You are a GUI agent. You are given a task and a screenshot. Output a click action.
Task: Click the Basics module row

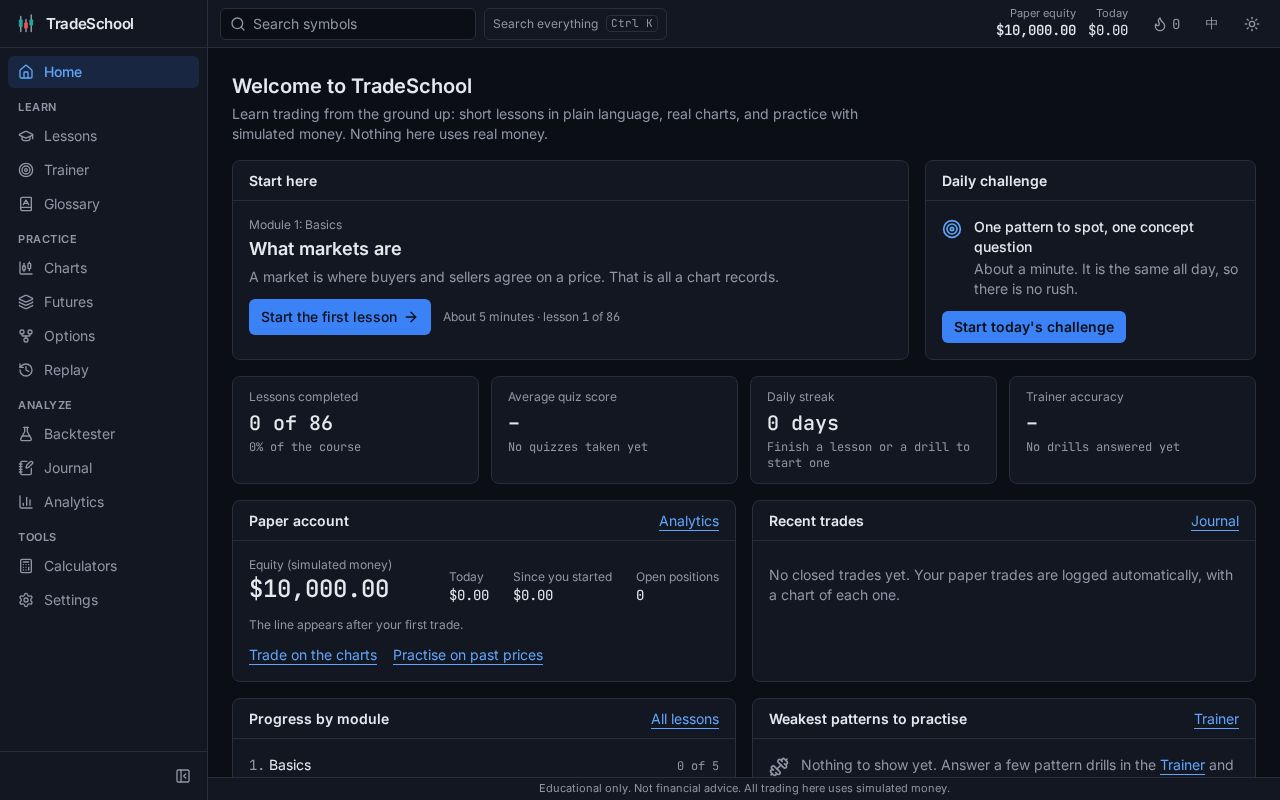484,765
